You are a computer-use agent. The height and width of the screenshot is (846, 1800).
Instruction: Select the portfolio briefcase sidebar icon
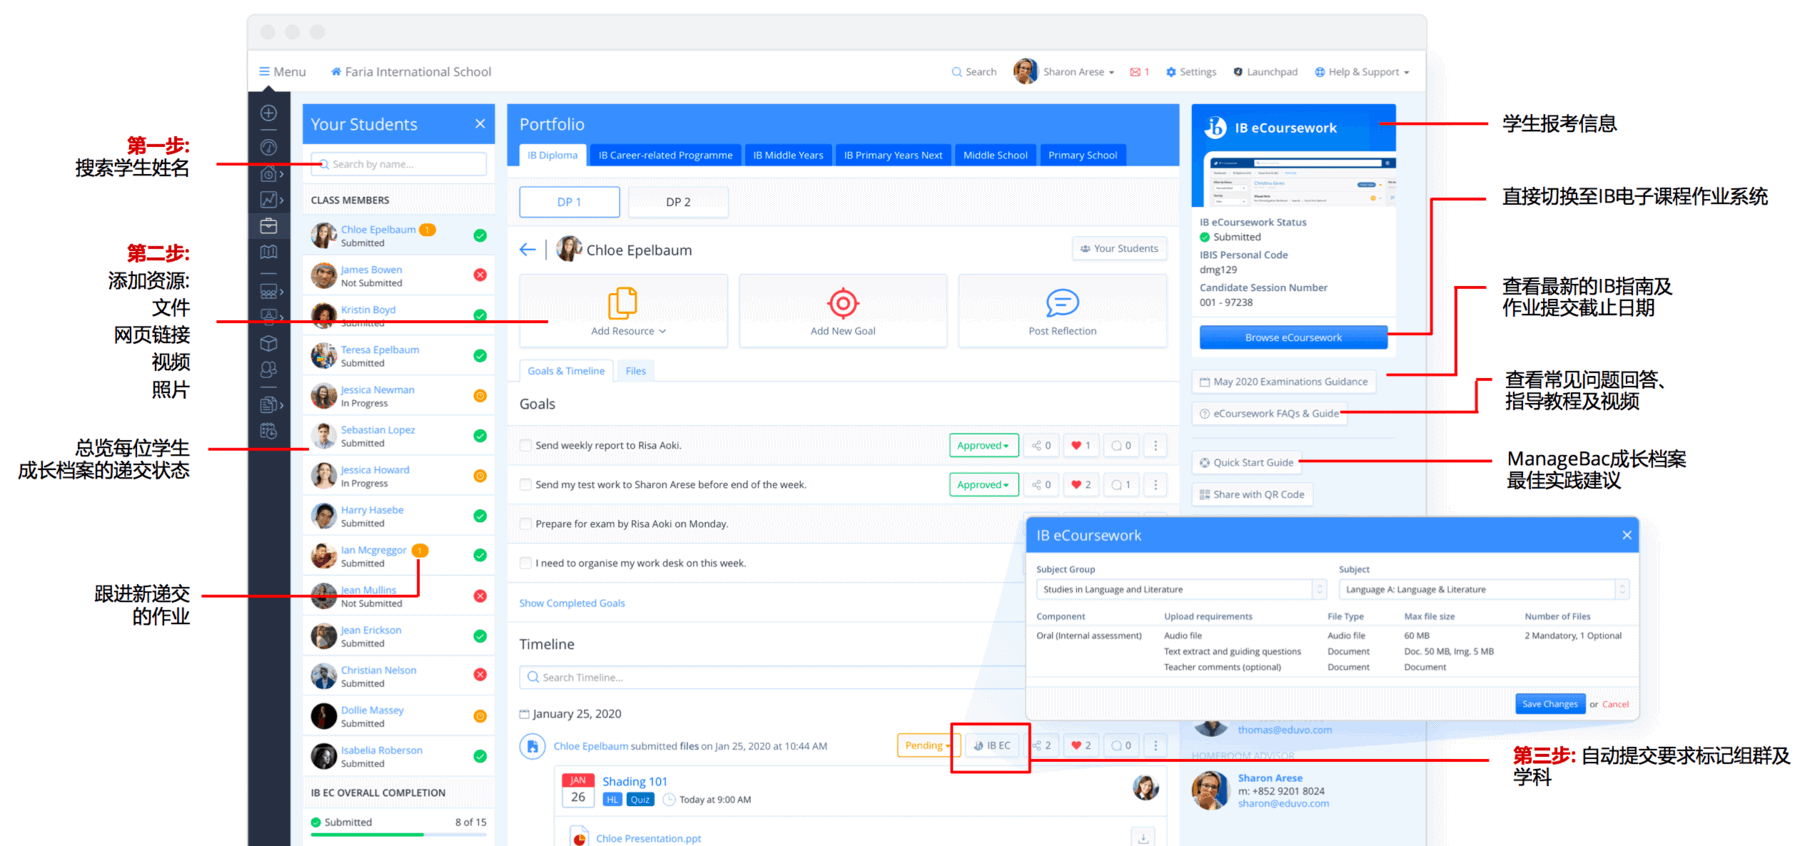[269, 226]
